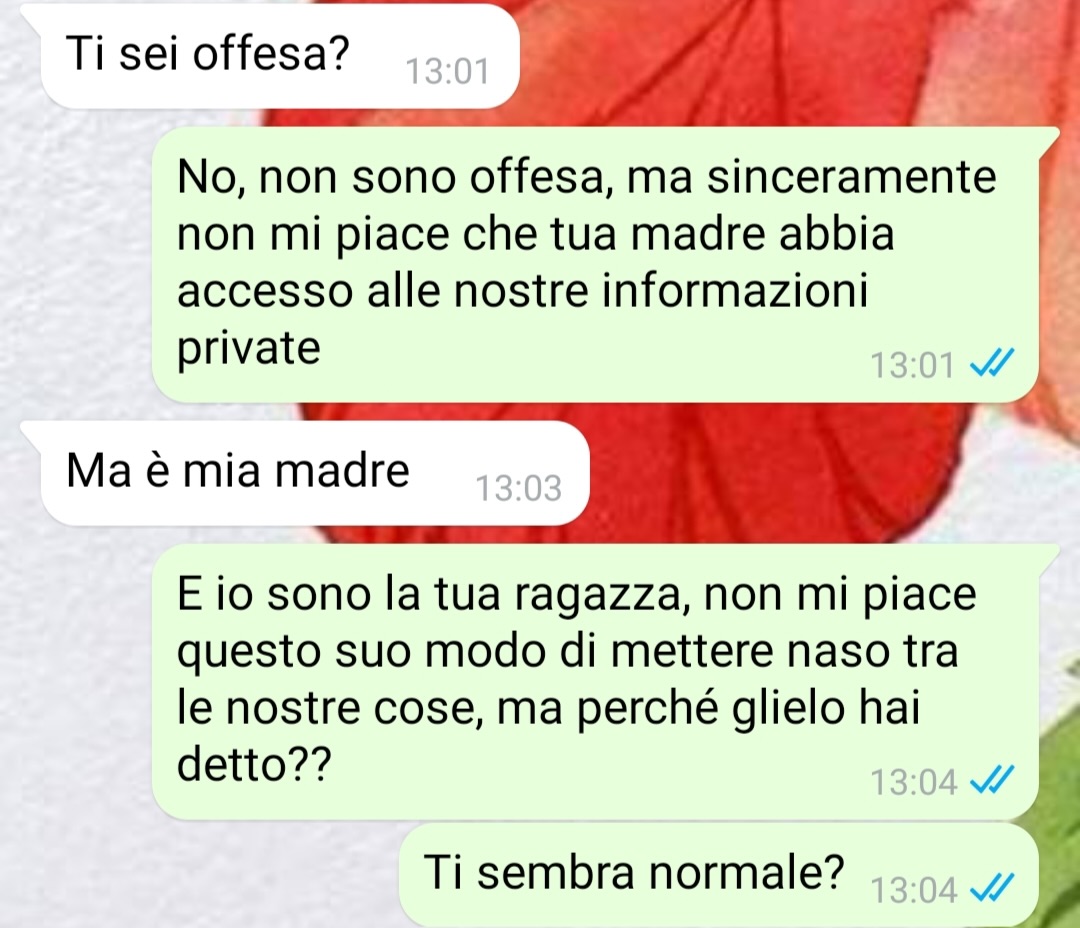The height and width of the screenshot is (928, 1080).
Task: Click the double check beside 'Ti sembra normale?'
Action: 992,887
